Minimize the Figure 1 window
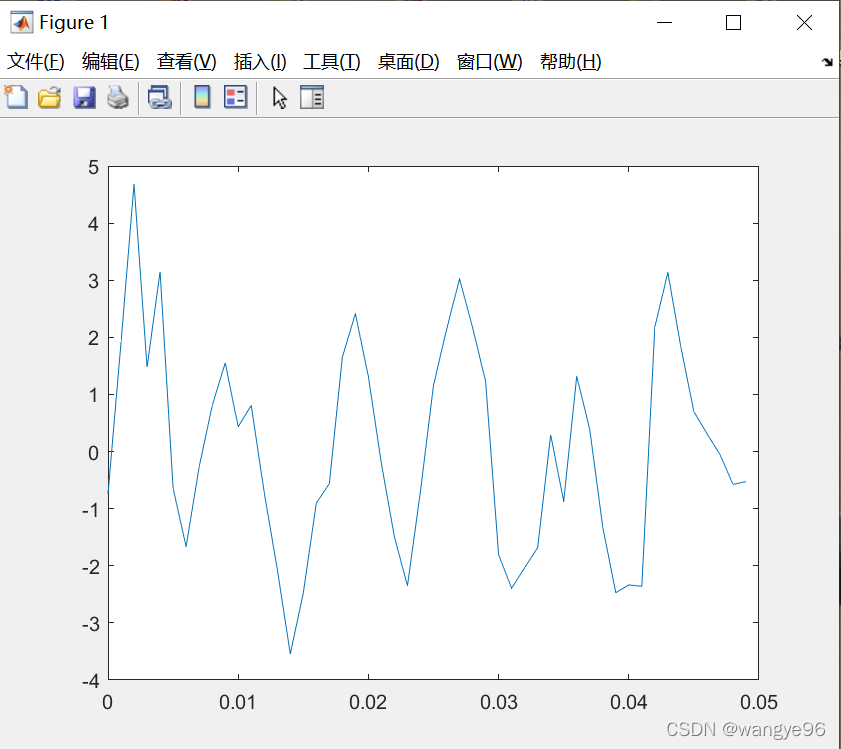The image size is (841, 749). [665, 23]
